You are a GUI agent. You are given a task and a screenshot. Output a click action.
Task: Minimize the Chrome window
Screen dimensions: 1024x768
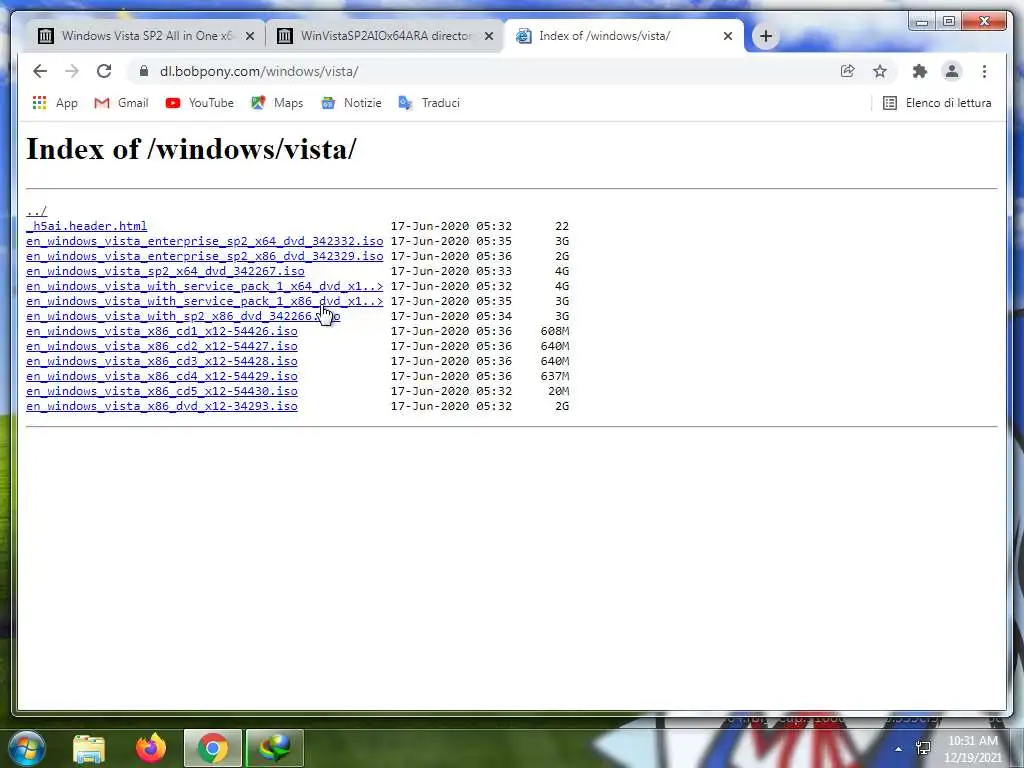[922, 22]
